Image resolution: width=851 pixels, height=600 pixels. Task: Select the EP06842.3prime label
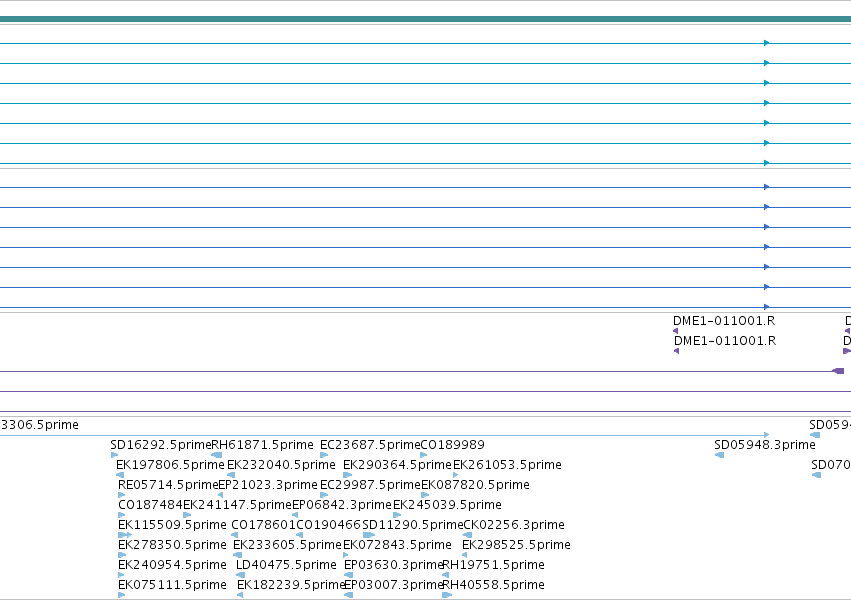(x=342, y=505)
